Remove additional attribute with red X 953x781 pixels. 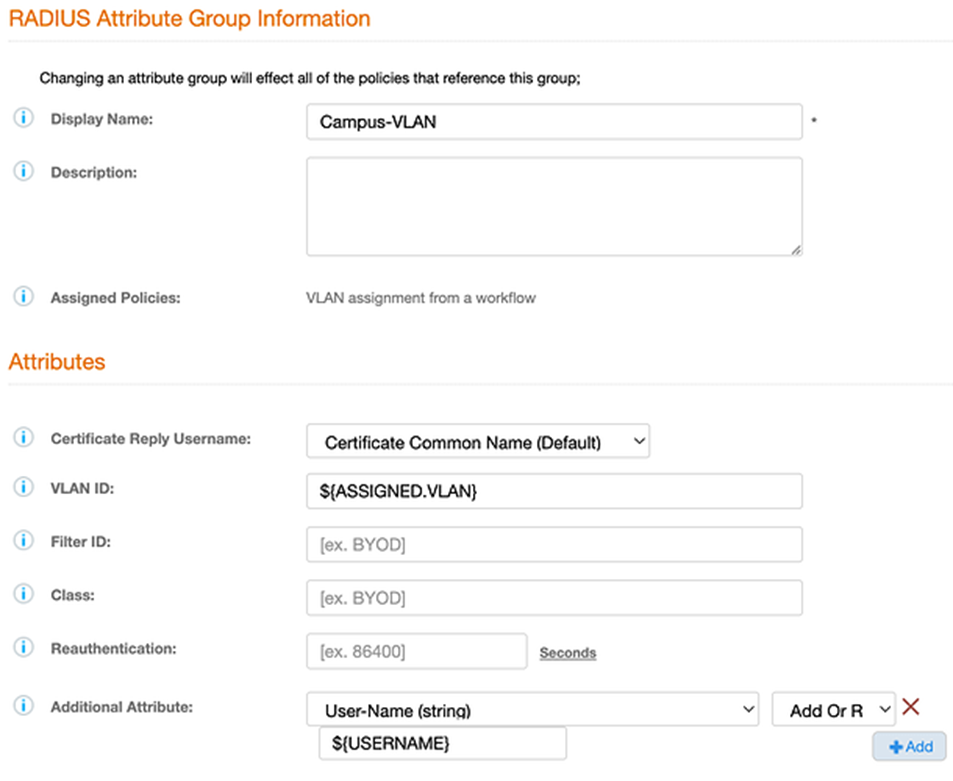pos(910,708)
